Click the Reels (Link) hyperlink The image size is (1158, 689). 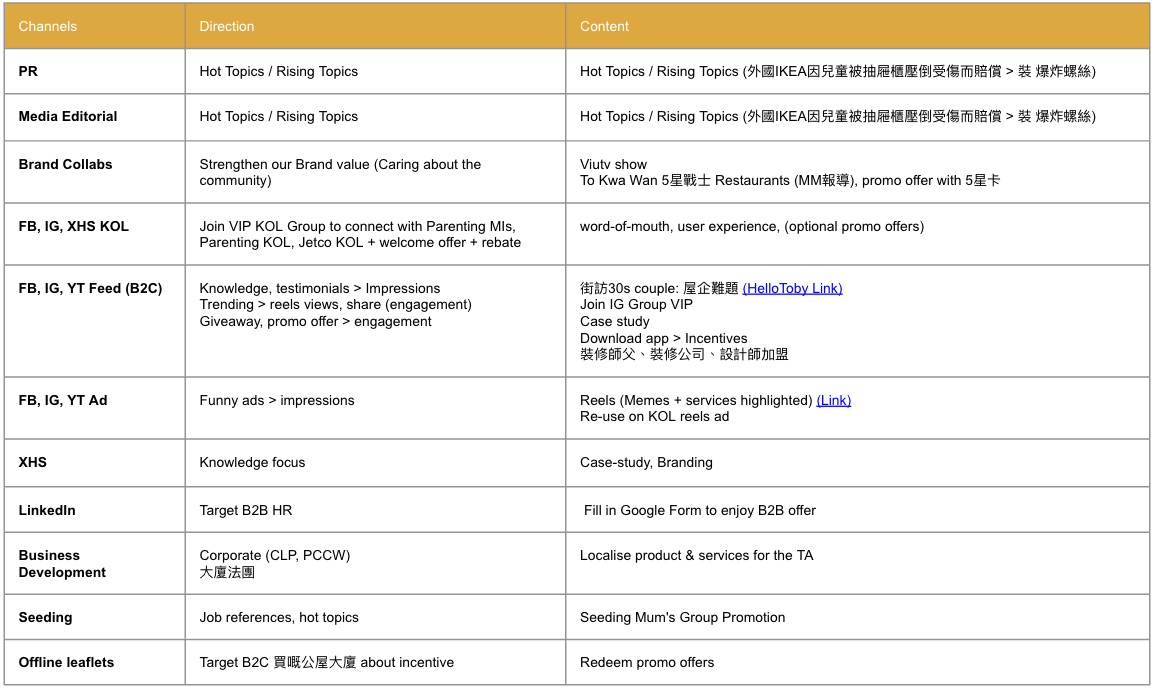[x=833, y=400]
